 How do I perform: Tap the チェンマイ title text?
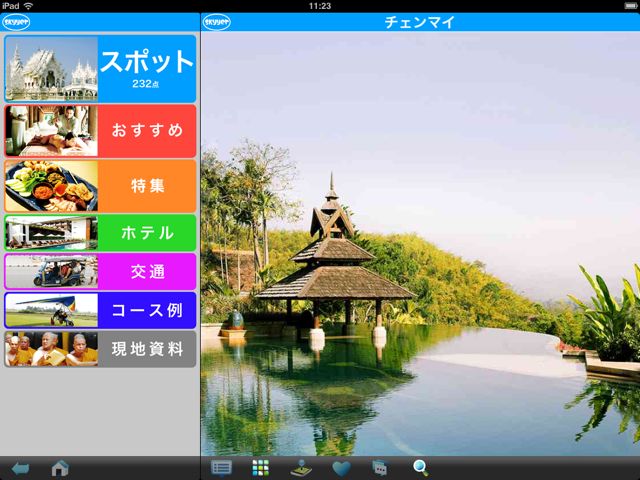tap(420, 22)
